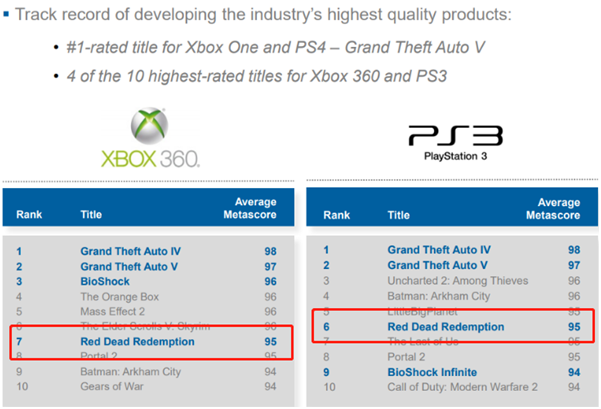Open Uncharted 2: Among Thieves entry
Screen dimensions: 601x409
452,281
